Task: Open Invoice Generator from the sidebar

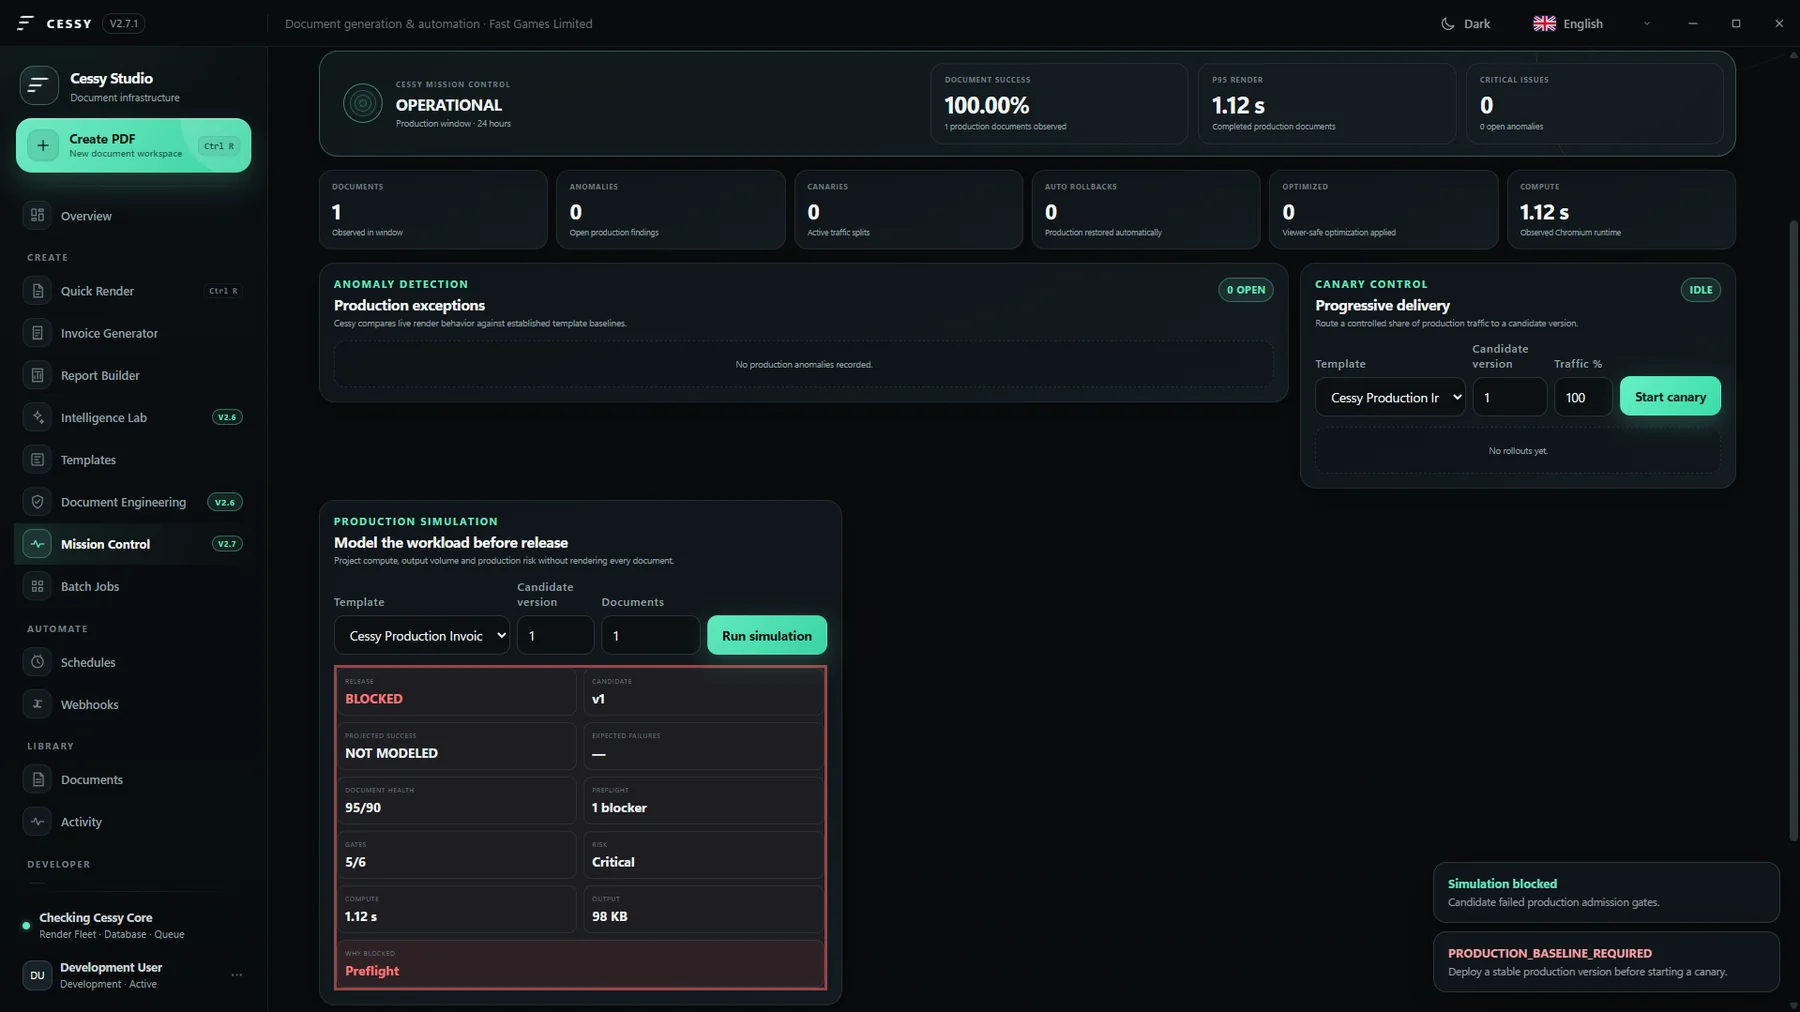Action: tap(133, 333)
